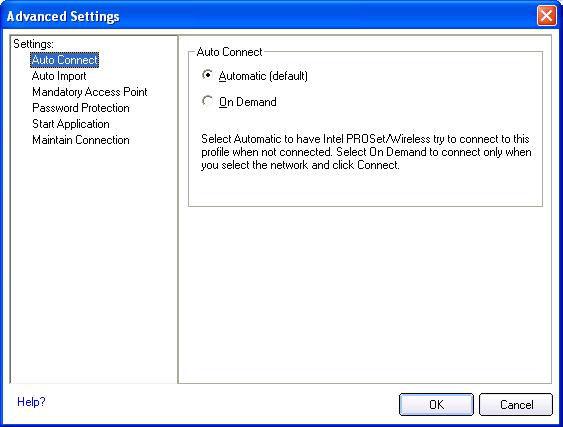Click the Auto Connect description paragraph
The height and width of the screenshot is (427, 563).
[x=366, y=152]
